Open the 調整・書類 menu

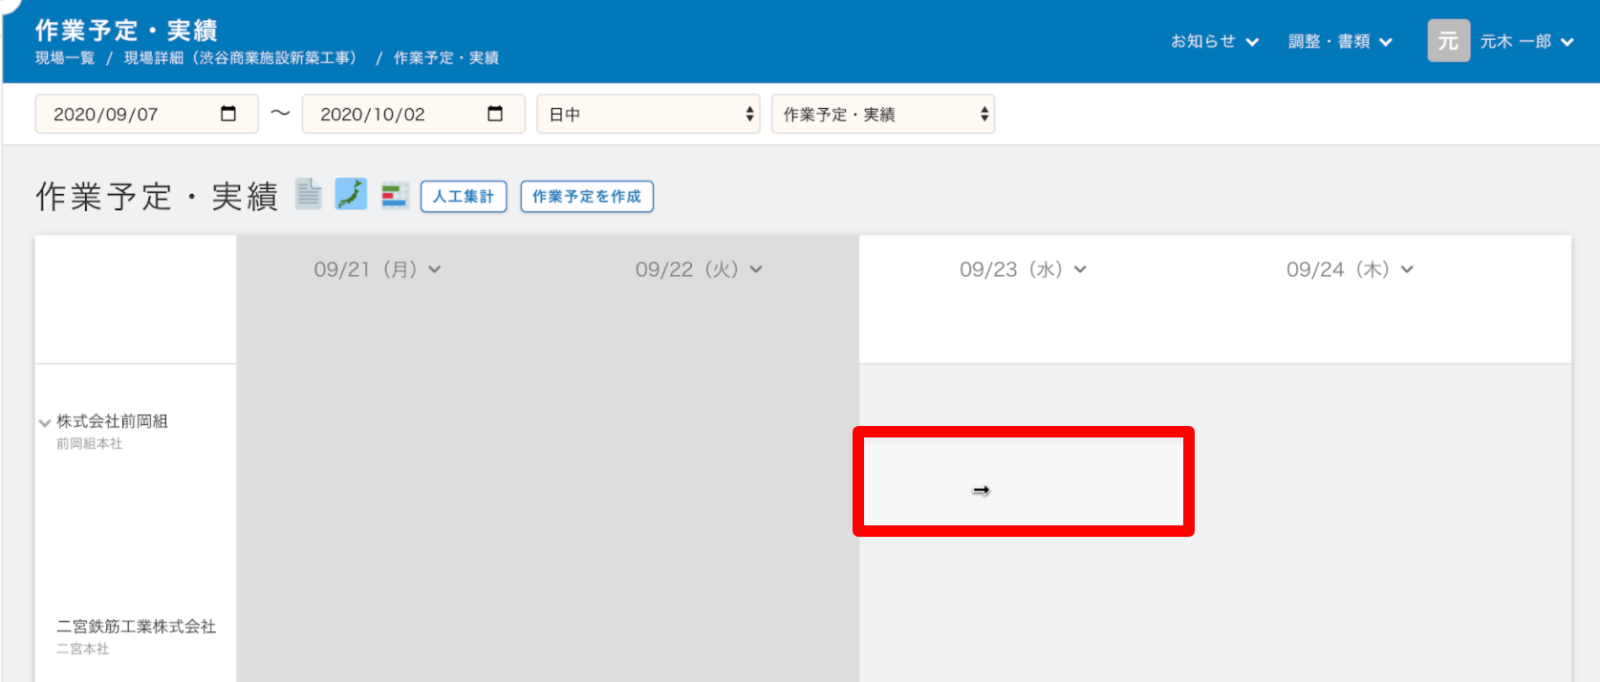tap(1339, 41)
